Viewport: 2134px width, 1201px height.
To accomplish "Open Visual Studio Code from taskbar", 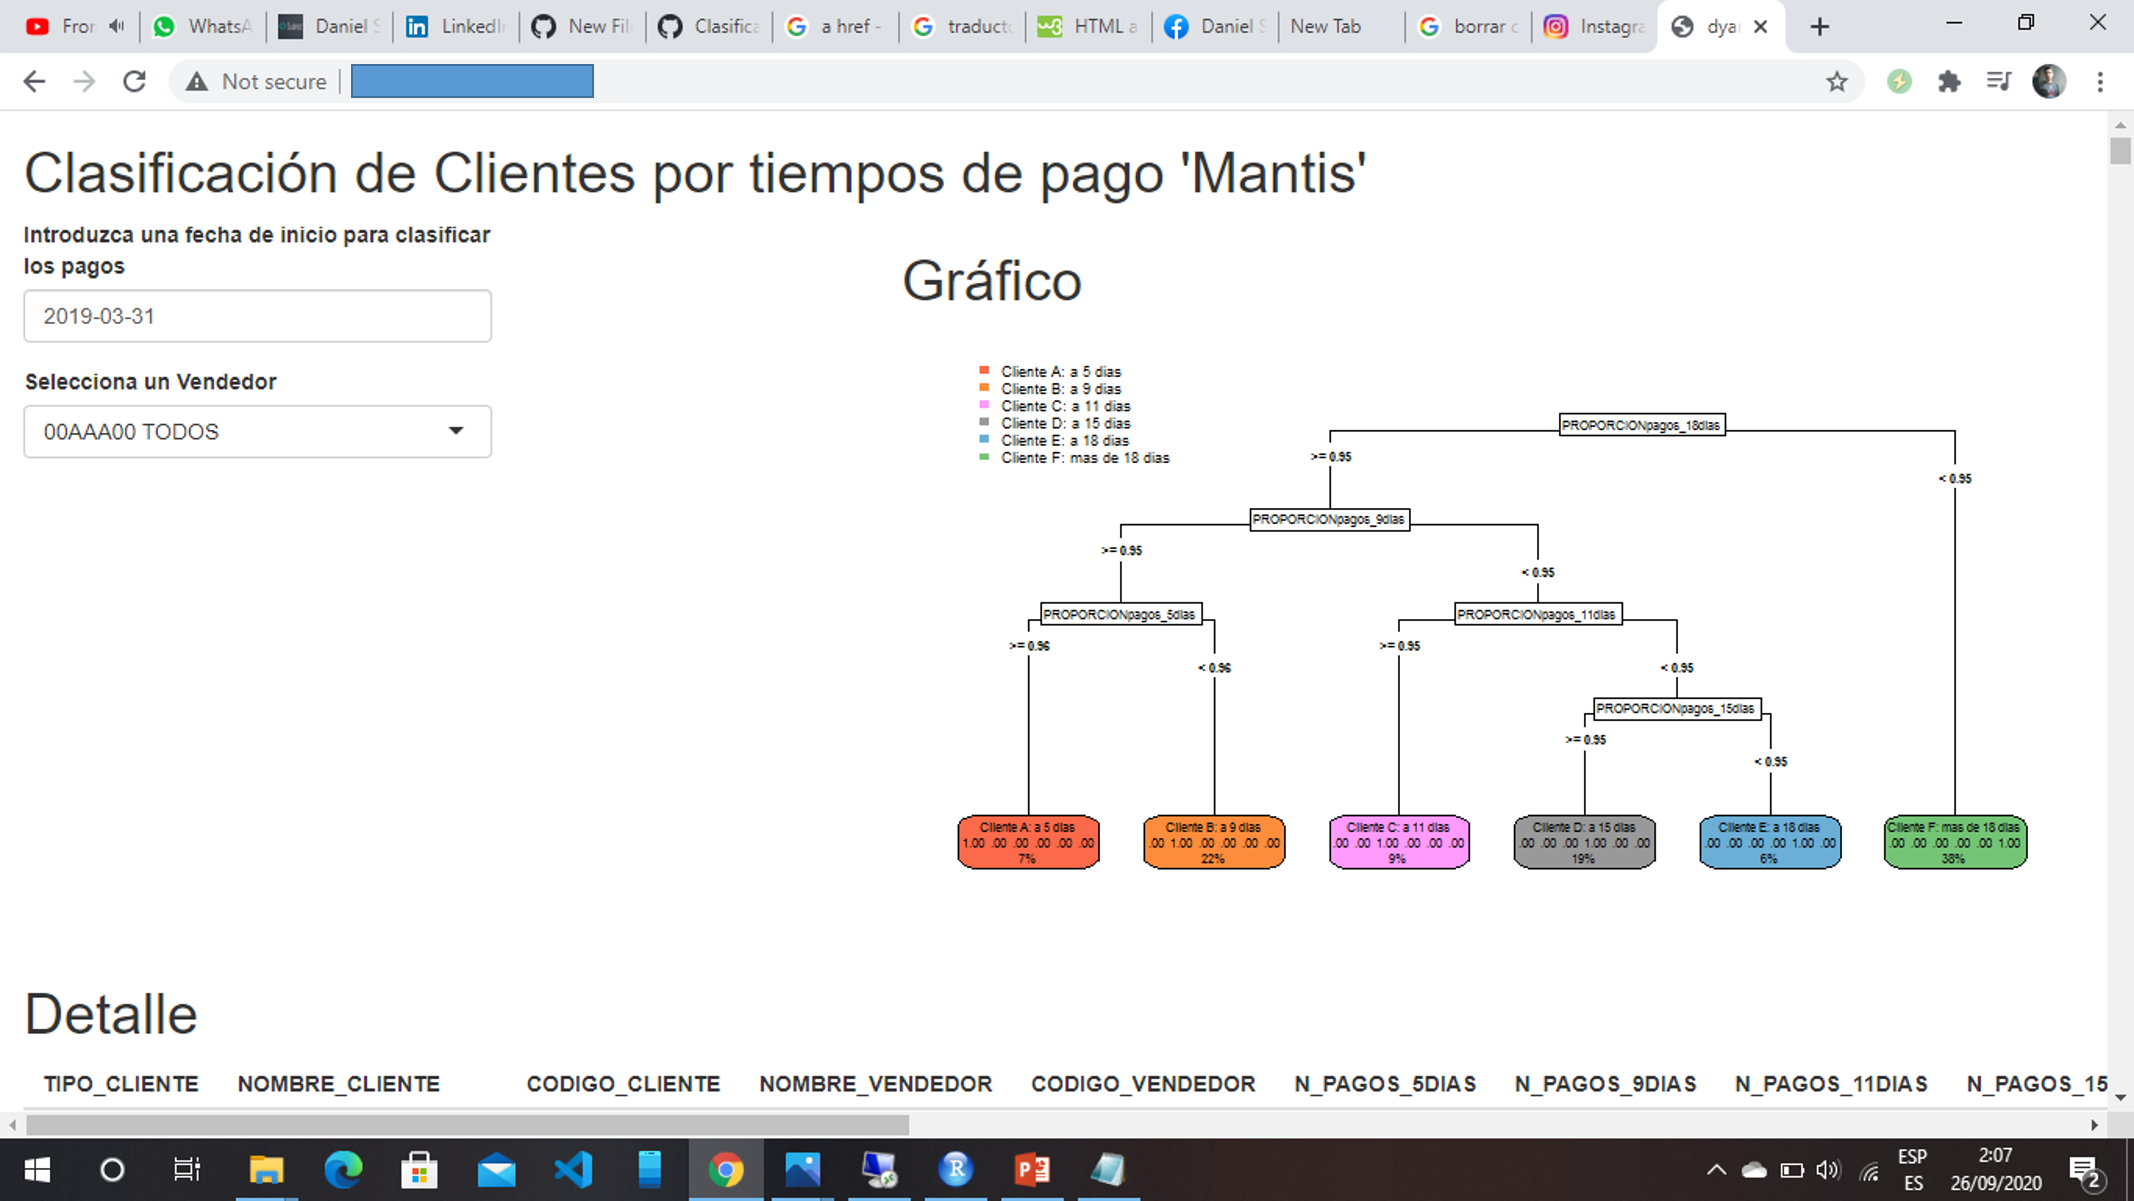I will [x=574, y=1169].
